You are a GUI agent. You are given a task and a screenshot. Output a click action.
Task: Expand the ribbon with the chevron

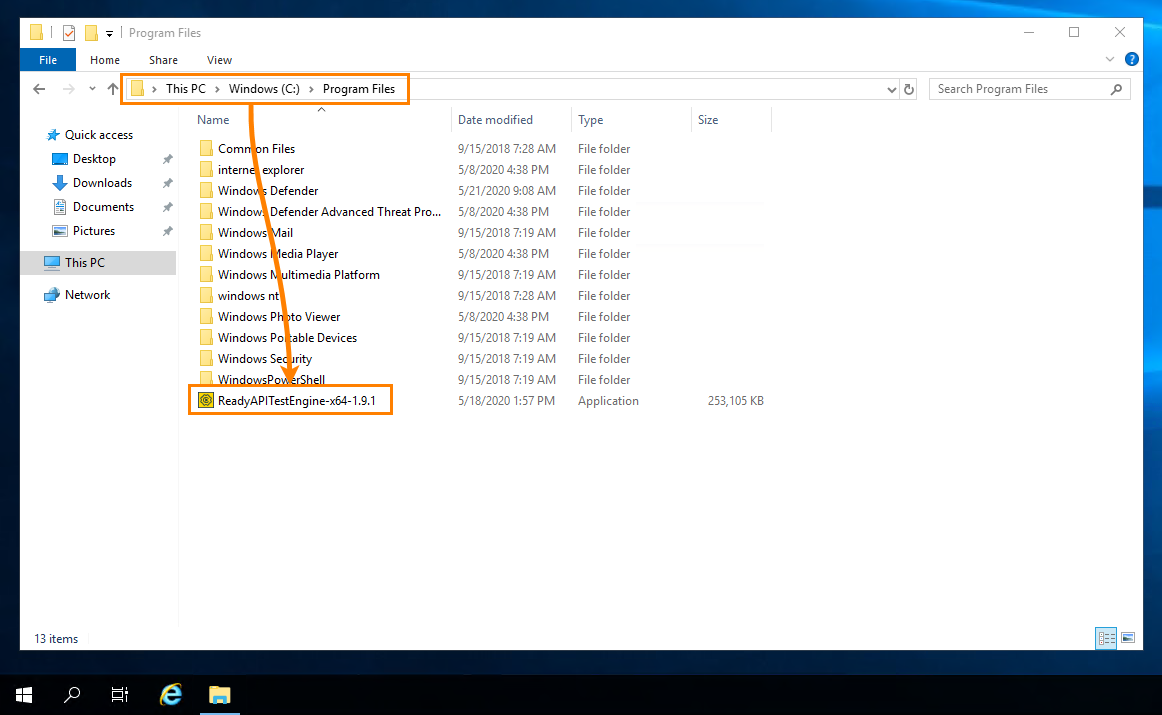1109,59
